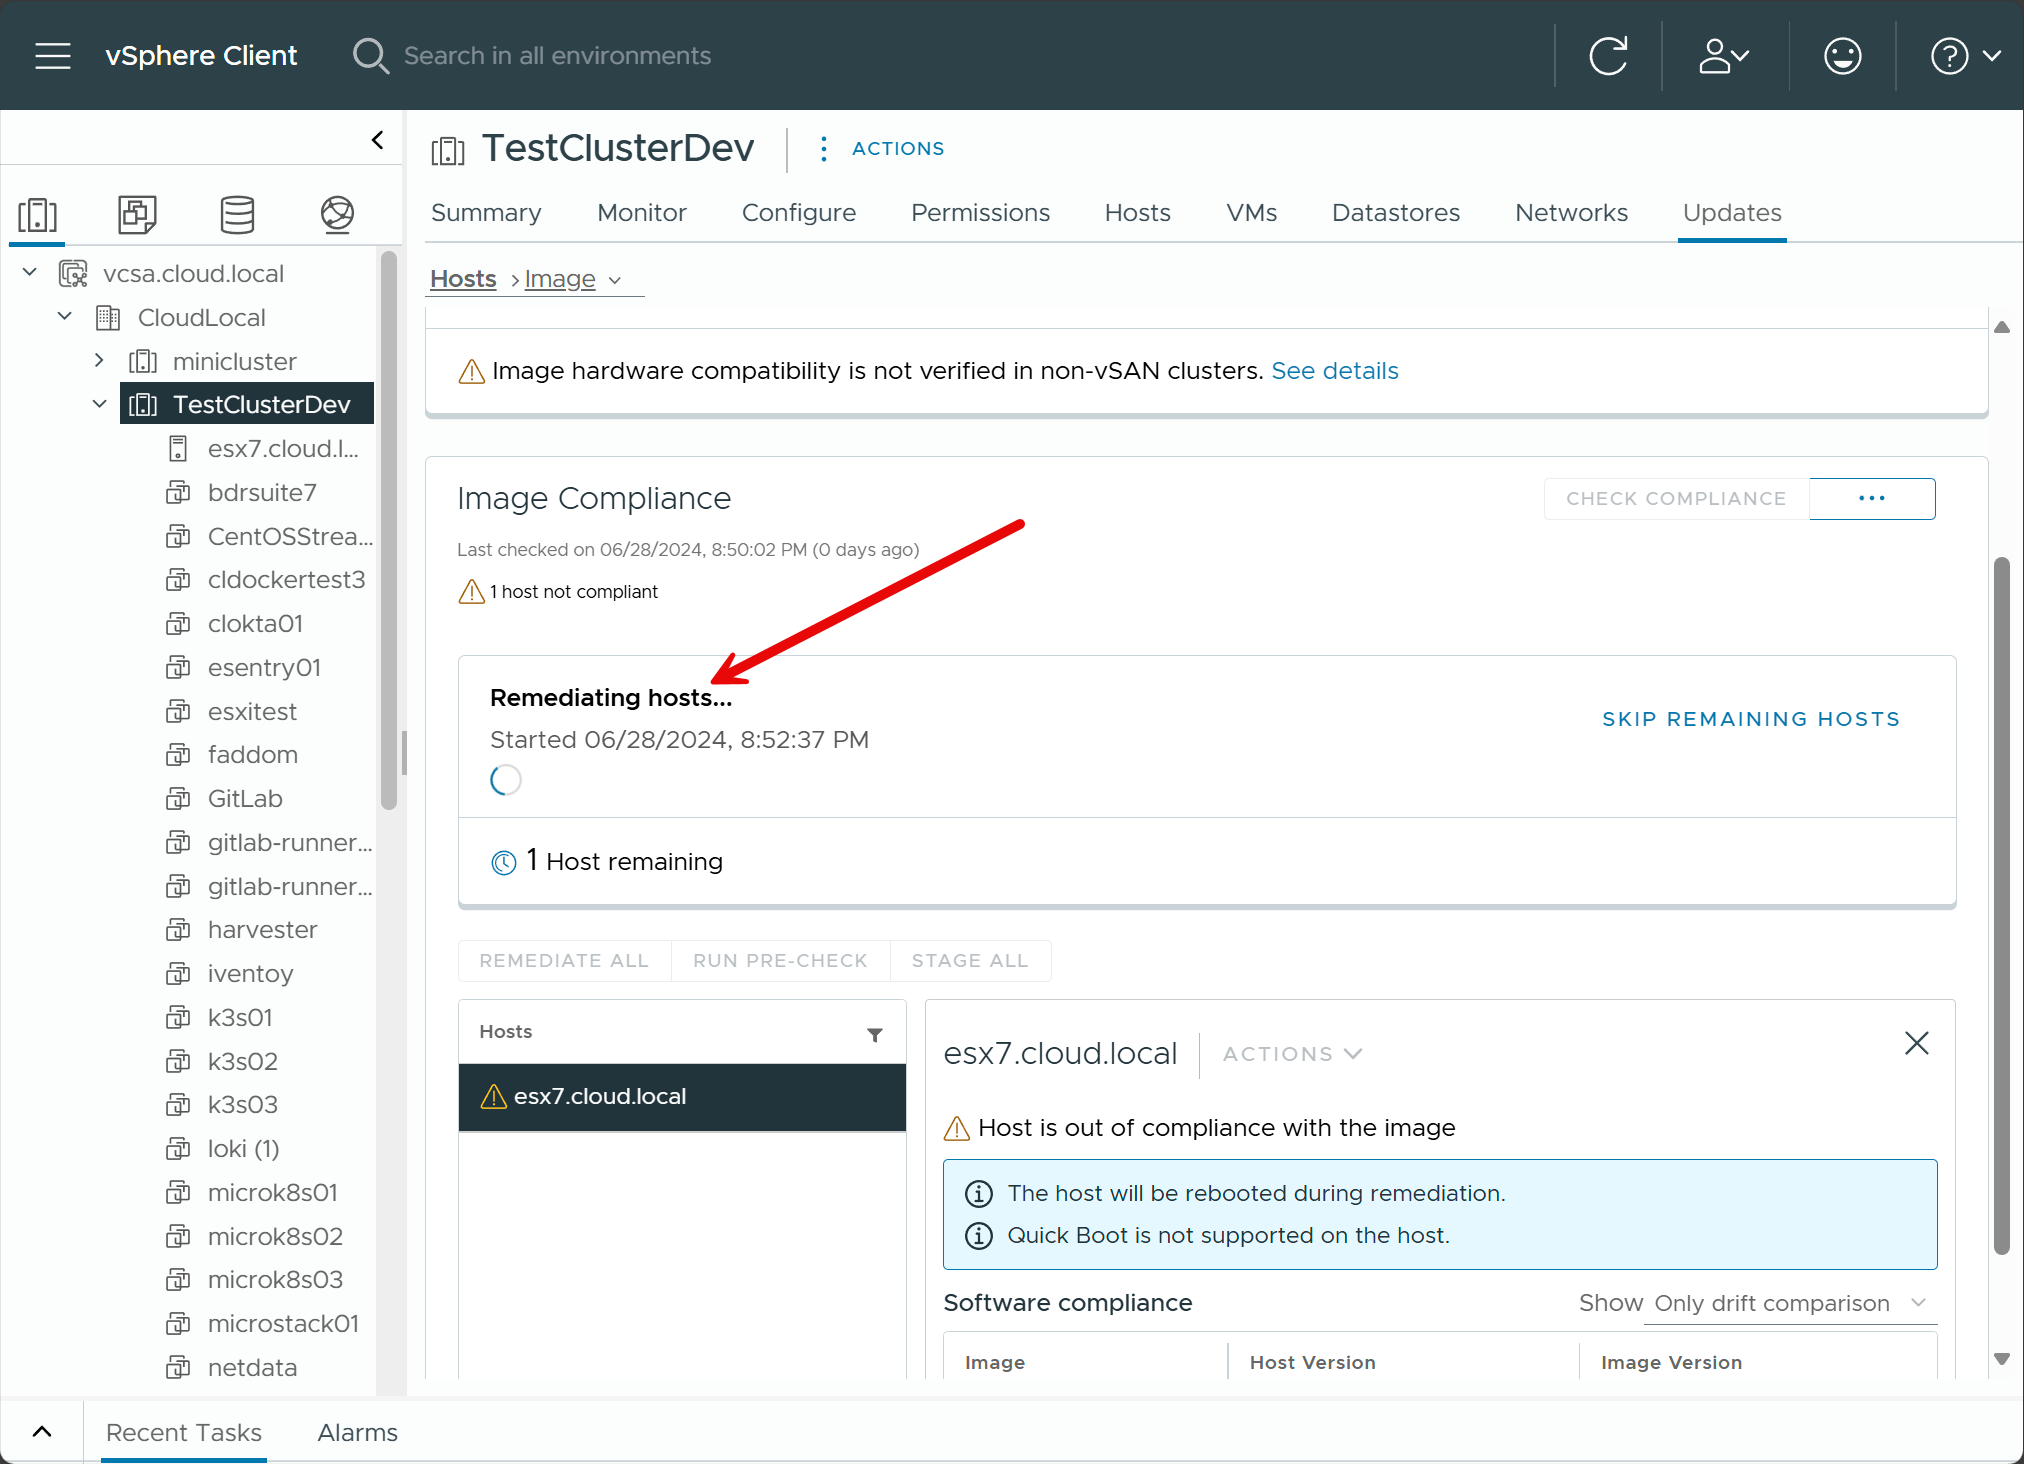The height and width of the screenshot is (1464, 2024).
Task: Close the esx7.cloud.local details panel
Action: point(1916,1043)
